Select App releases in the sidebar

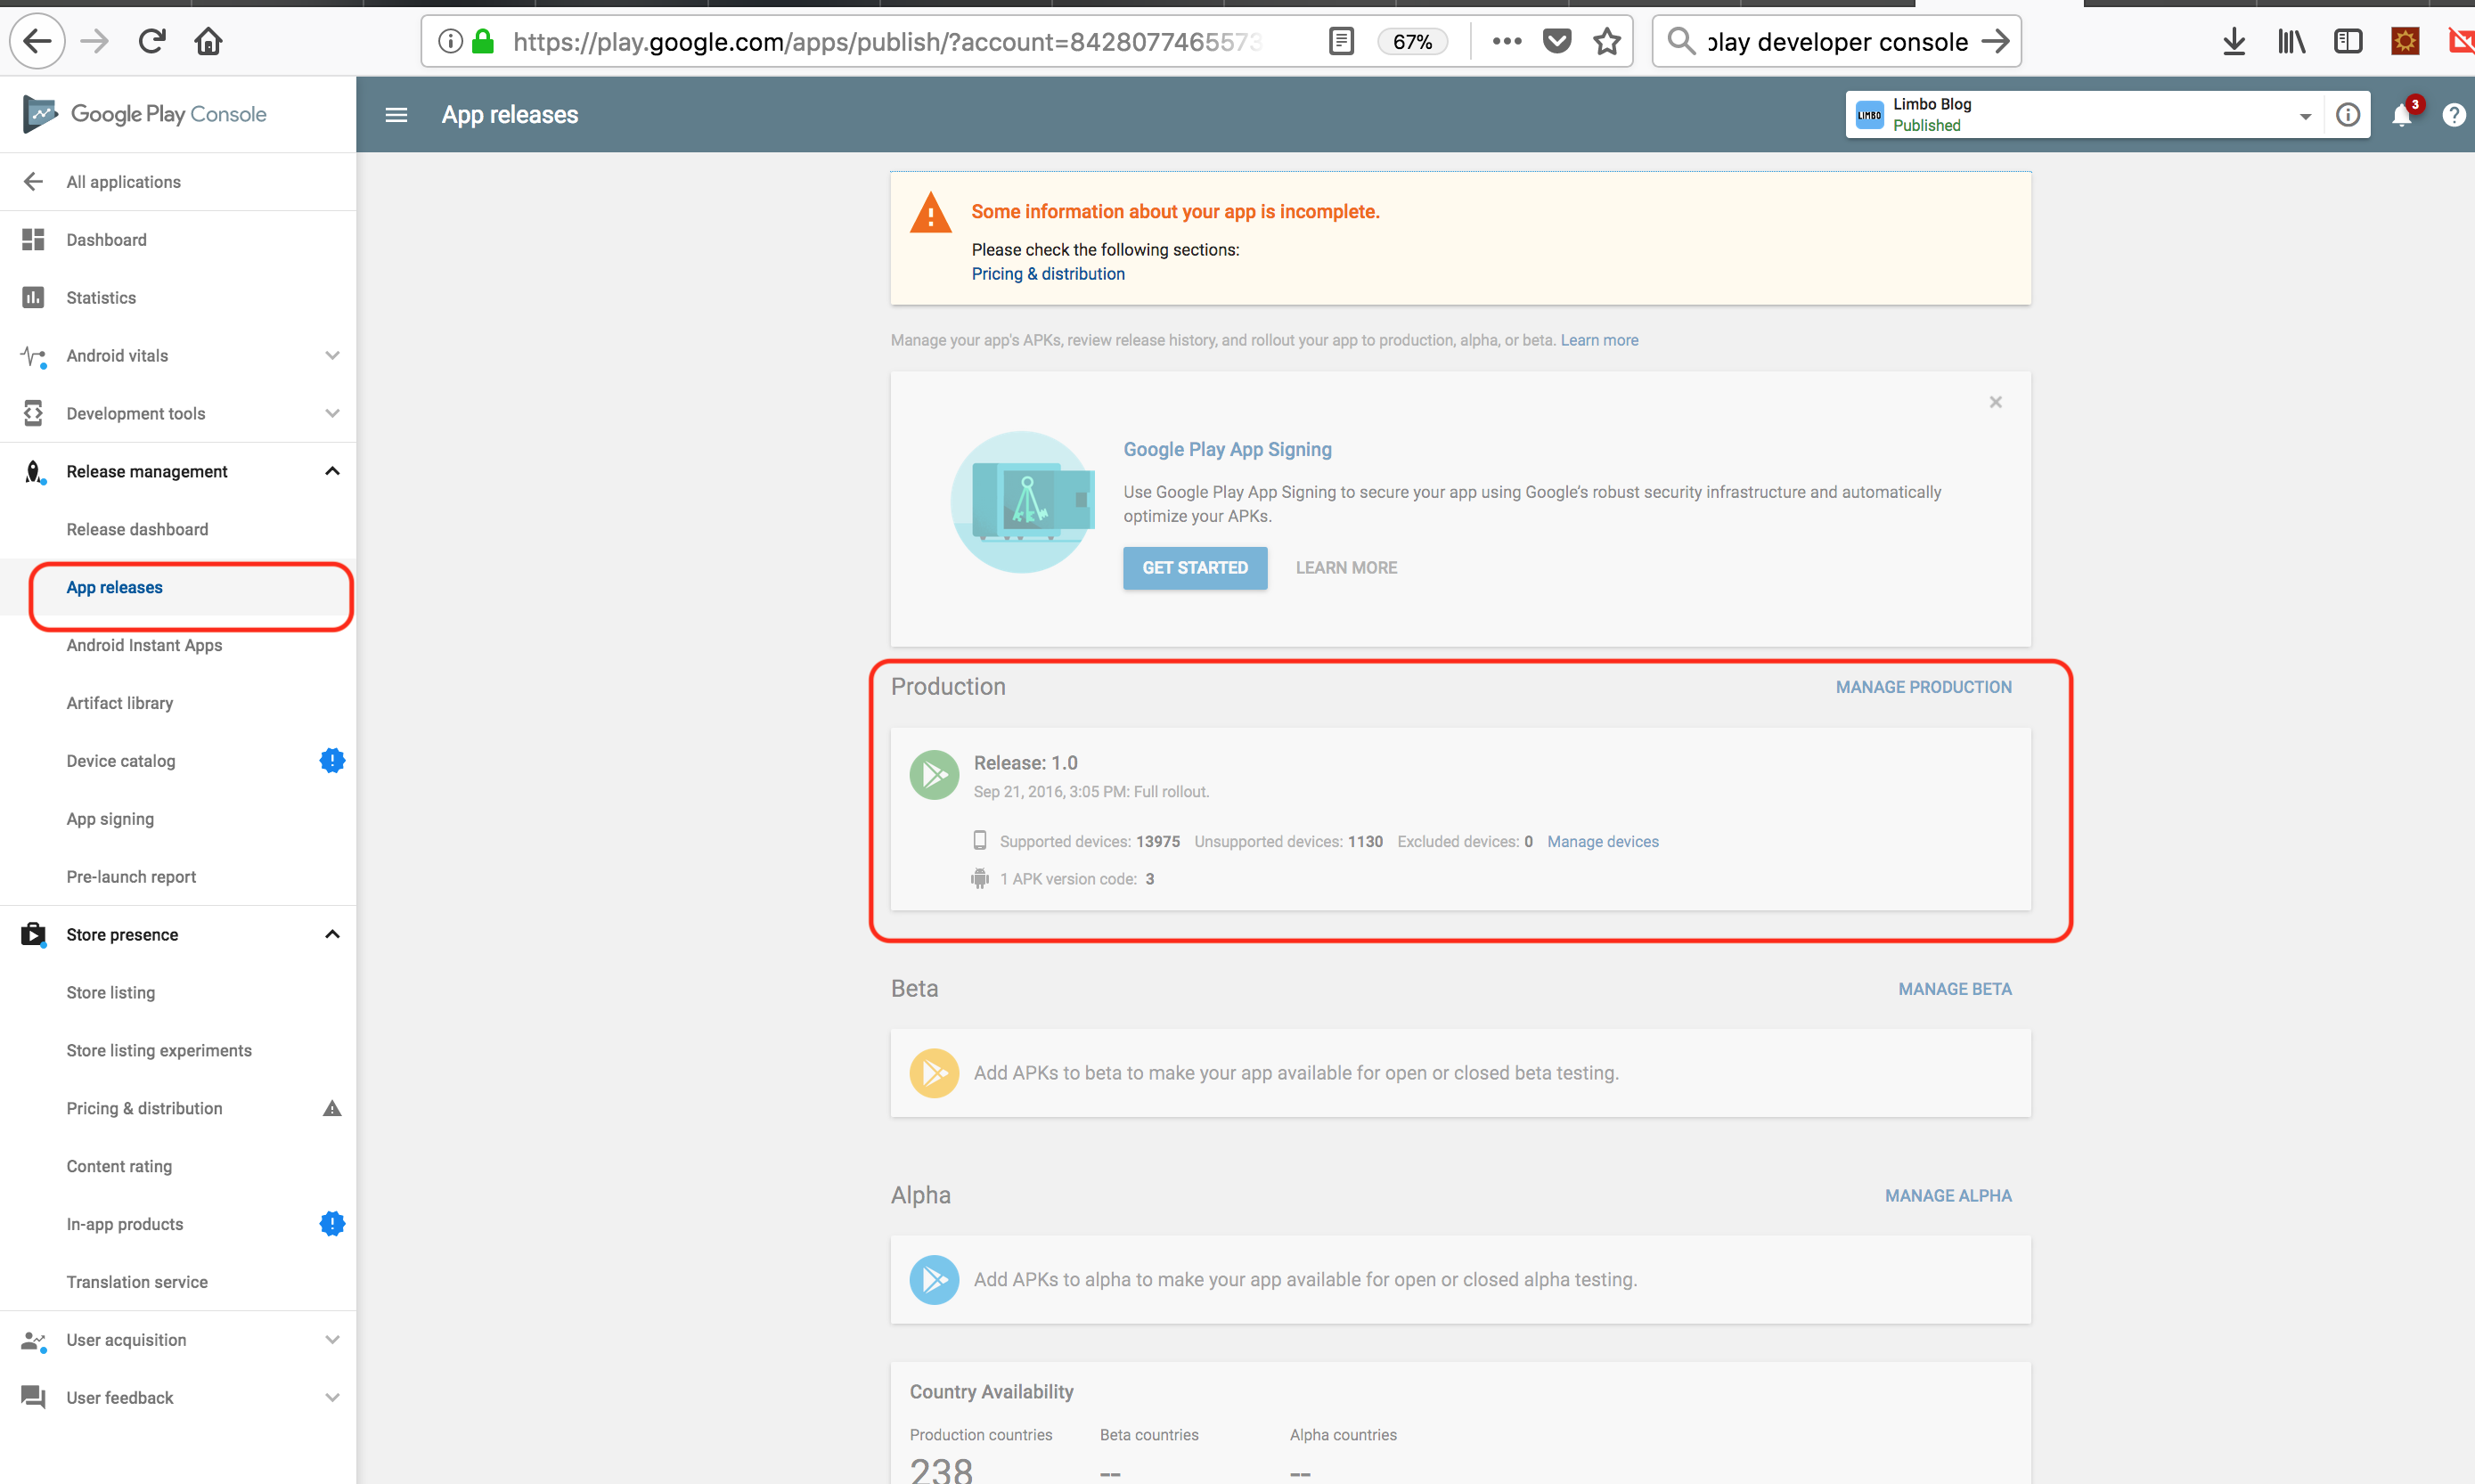114,587
